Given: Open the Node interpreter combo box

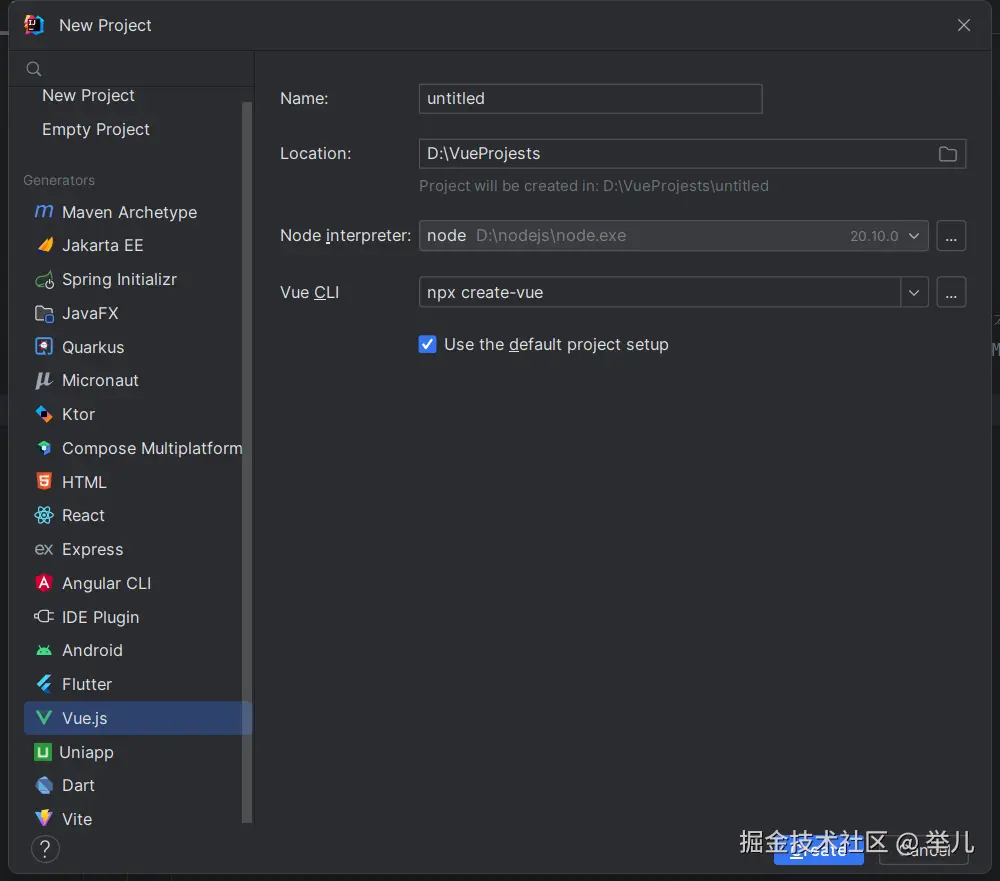Looking at the screenshot, I should (x=673, y=236).
